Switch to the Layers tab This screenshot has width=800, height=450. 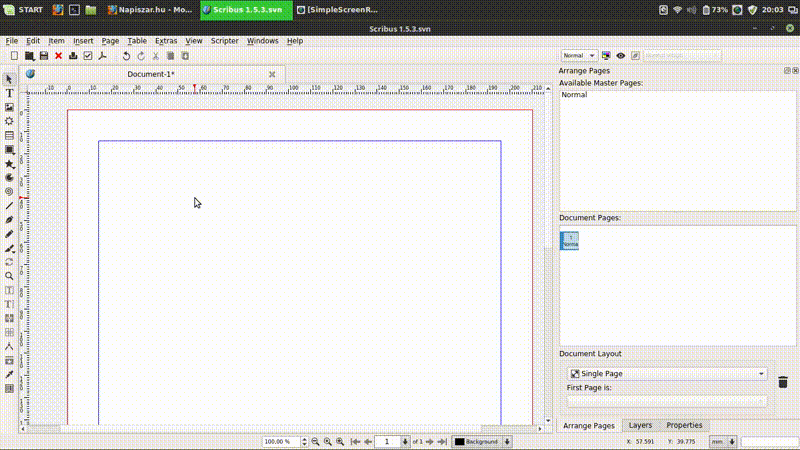640,426
